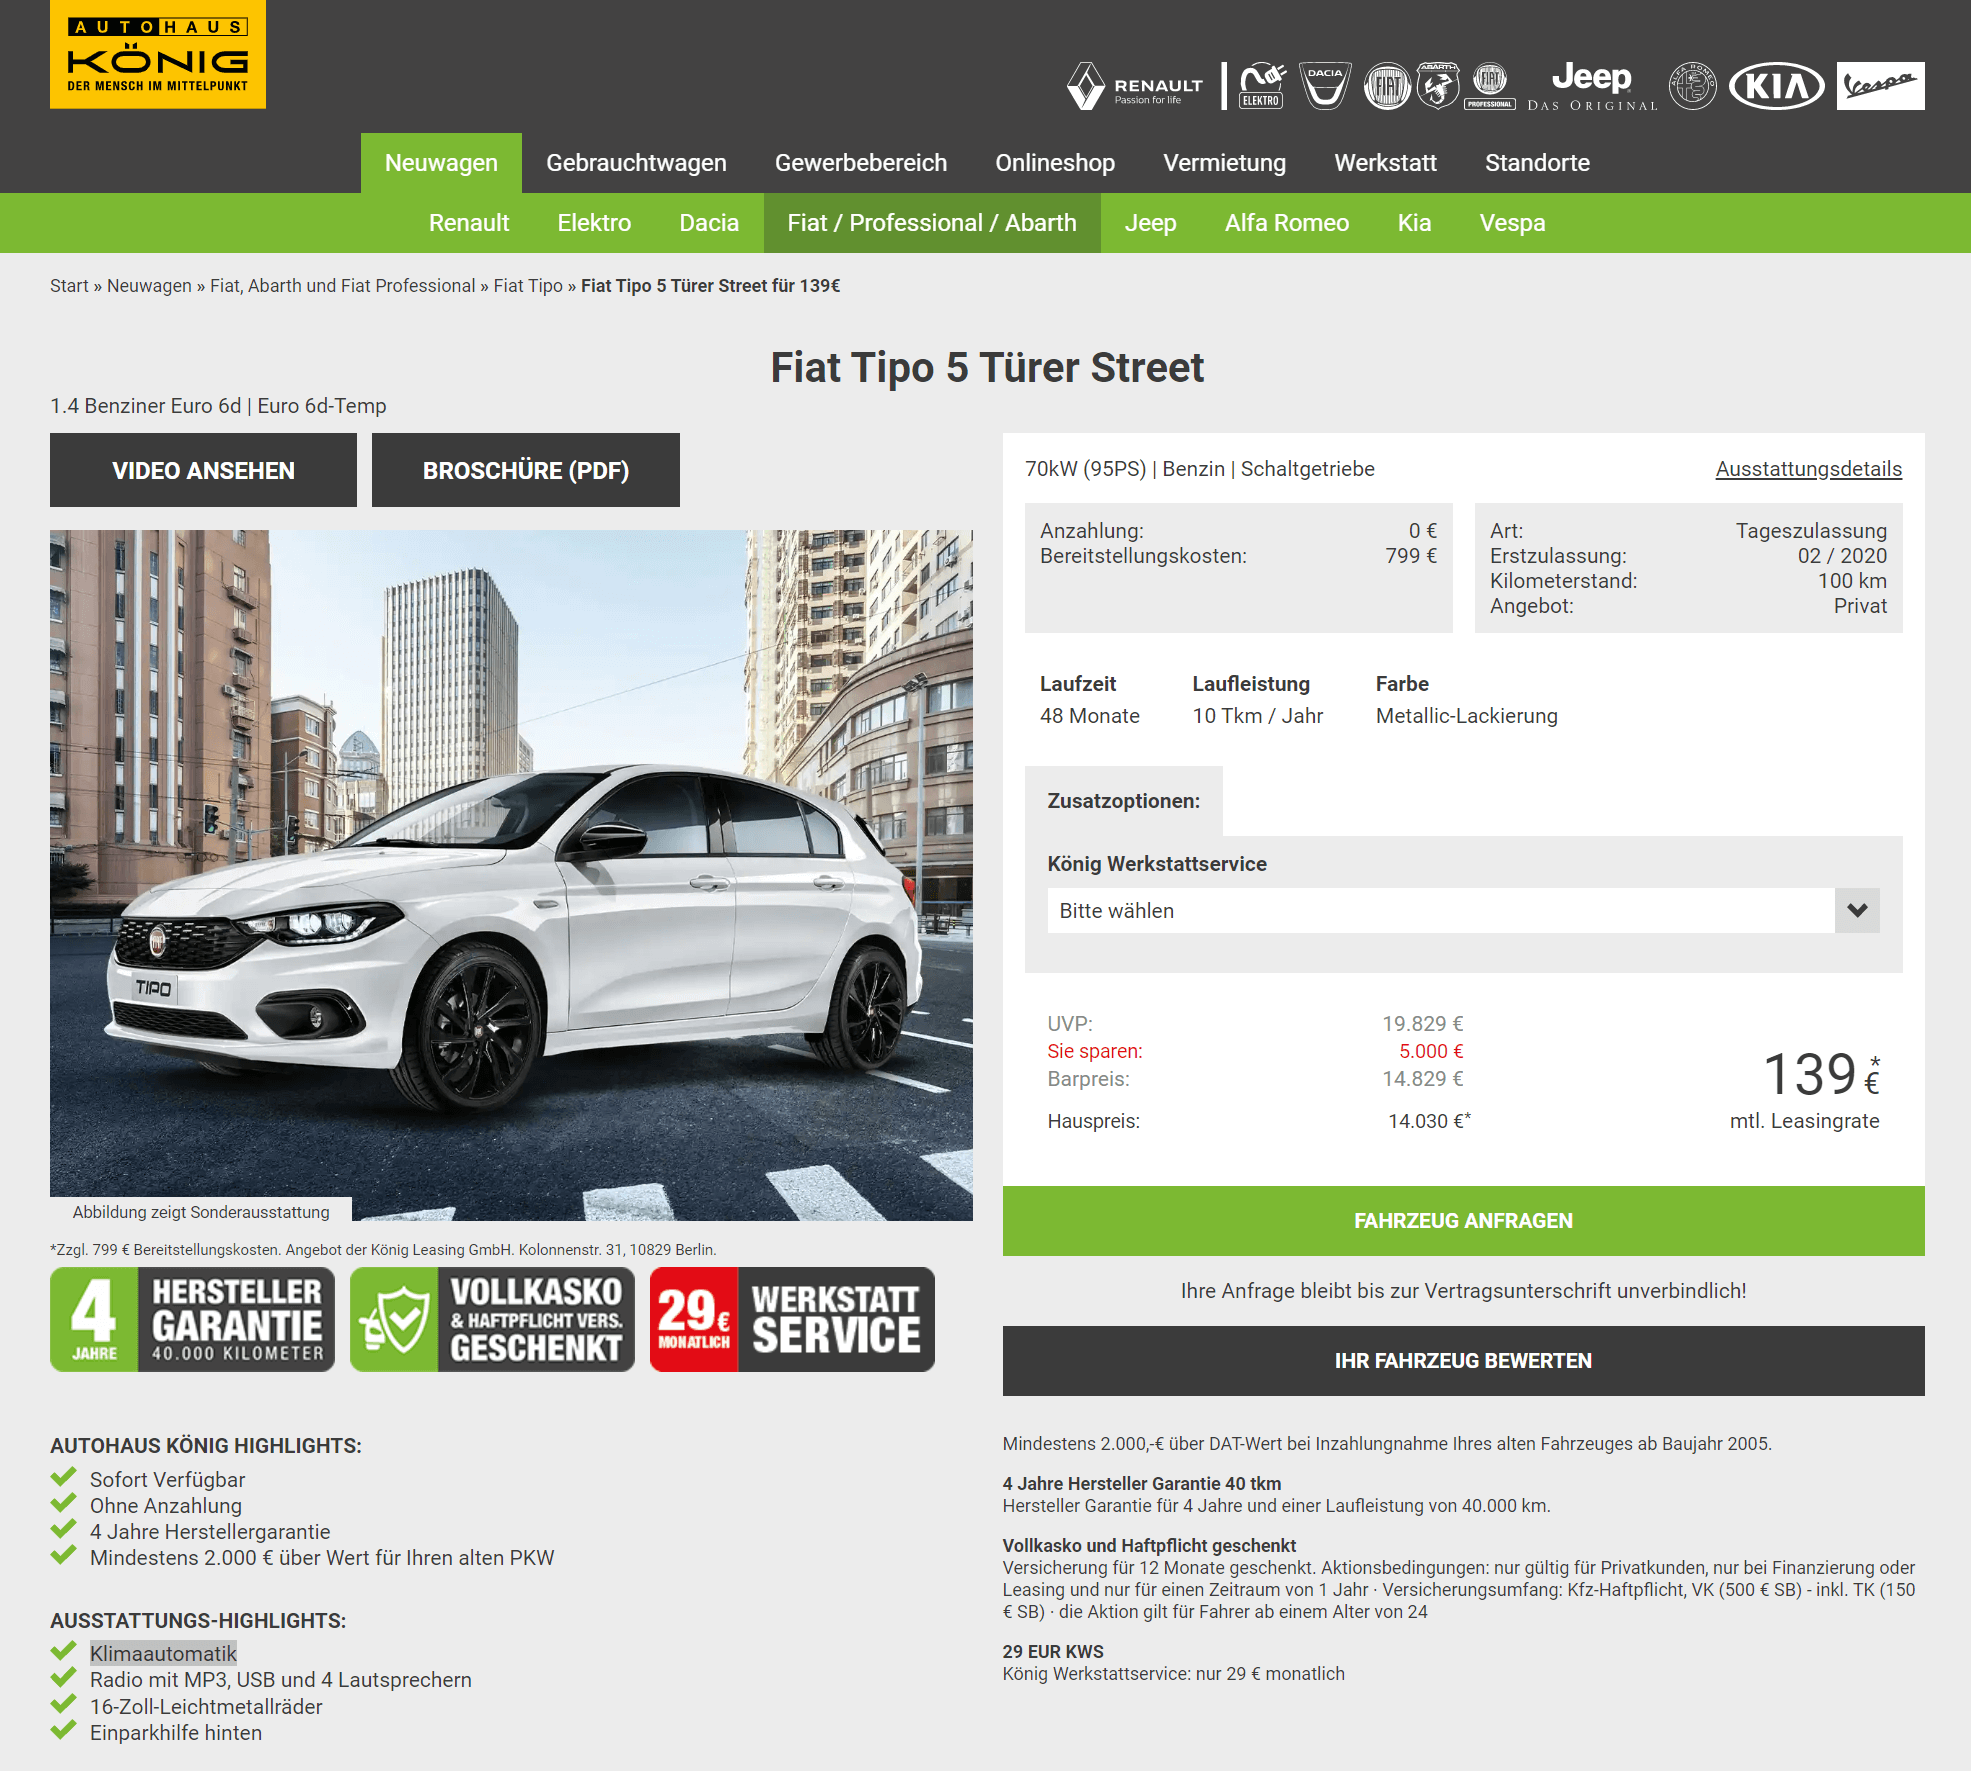Click '29 EUR KWS' heading

pyautogui.click(x=1053, y=1652)
